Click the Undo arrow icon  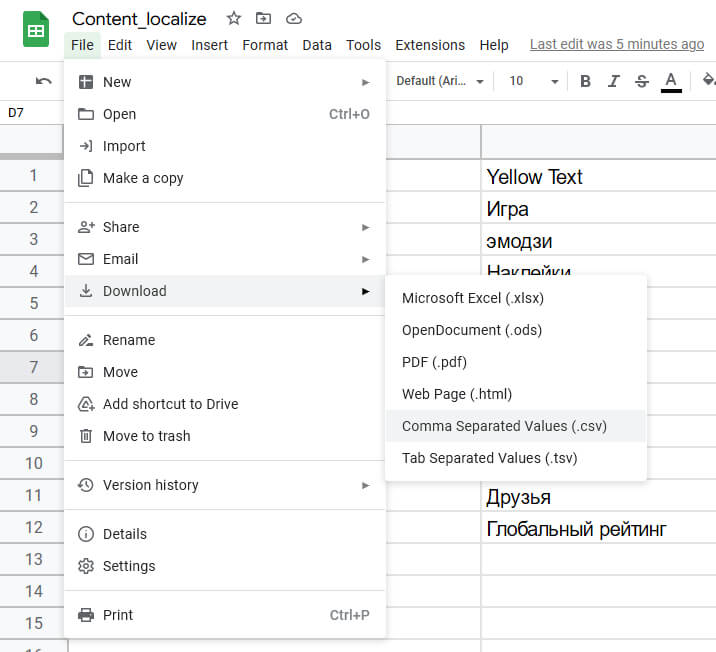(x=43, y=81)
